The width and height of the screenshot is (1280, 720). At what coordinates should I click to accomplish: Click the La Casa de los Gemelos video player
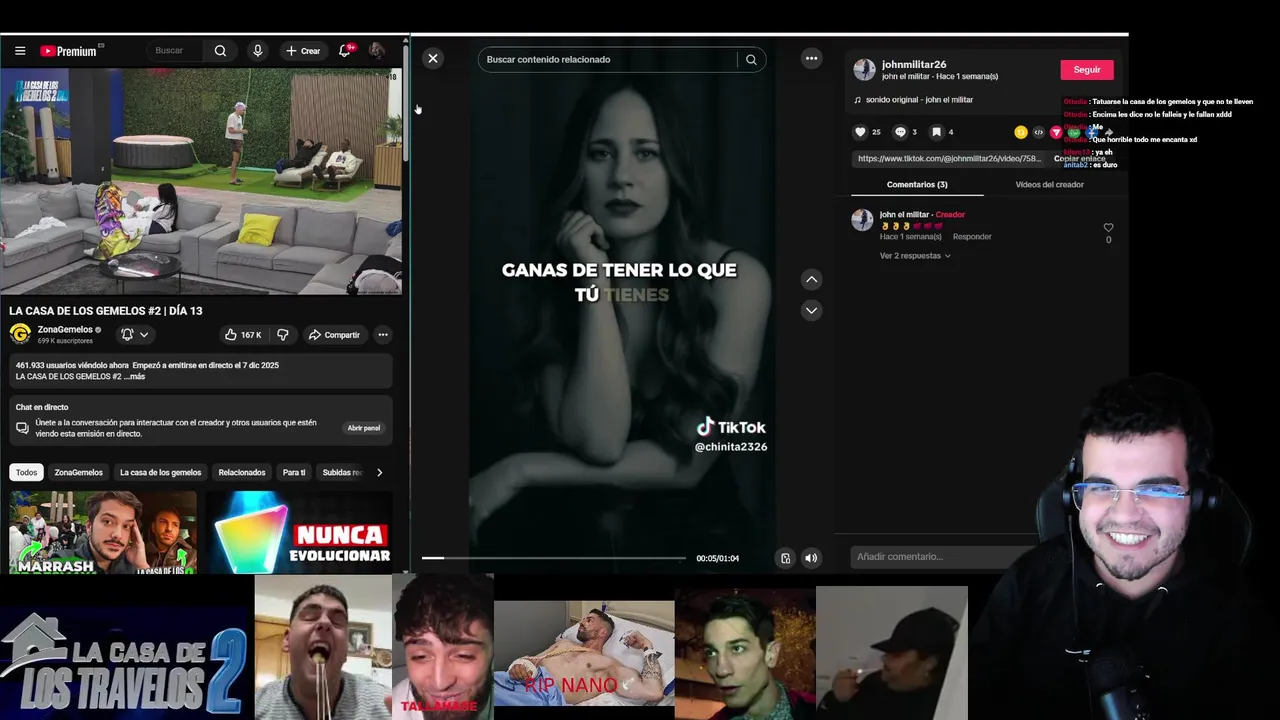point(201,181)
